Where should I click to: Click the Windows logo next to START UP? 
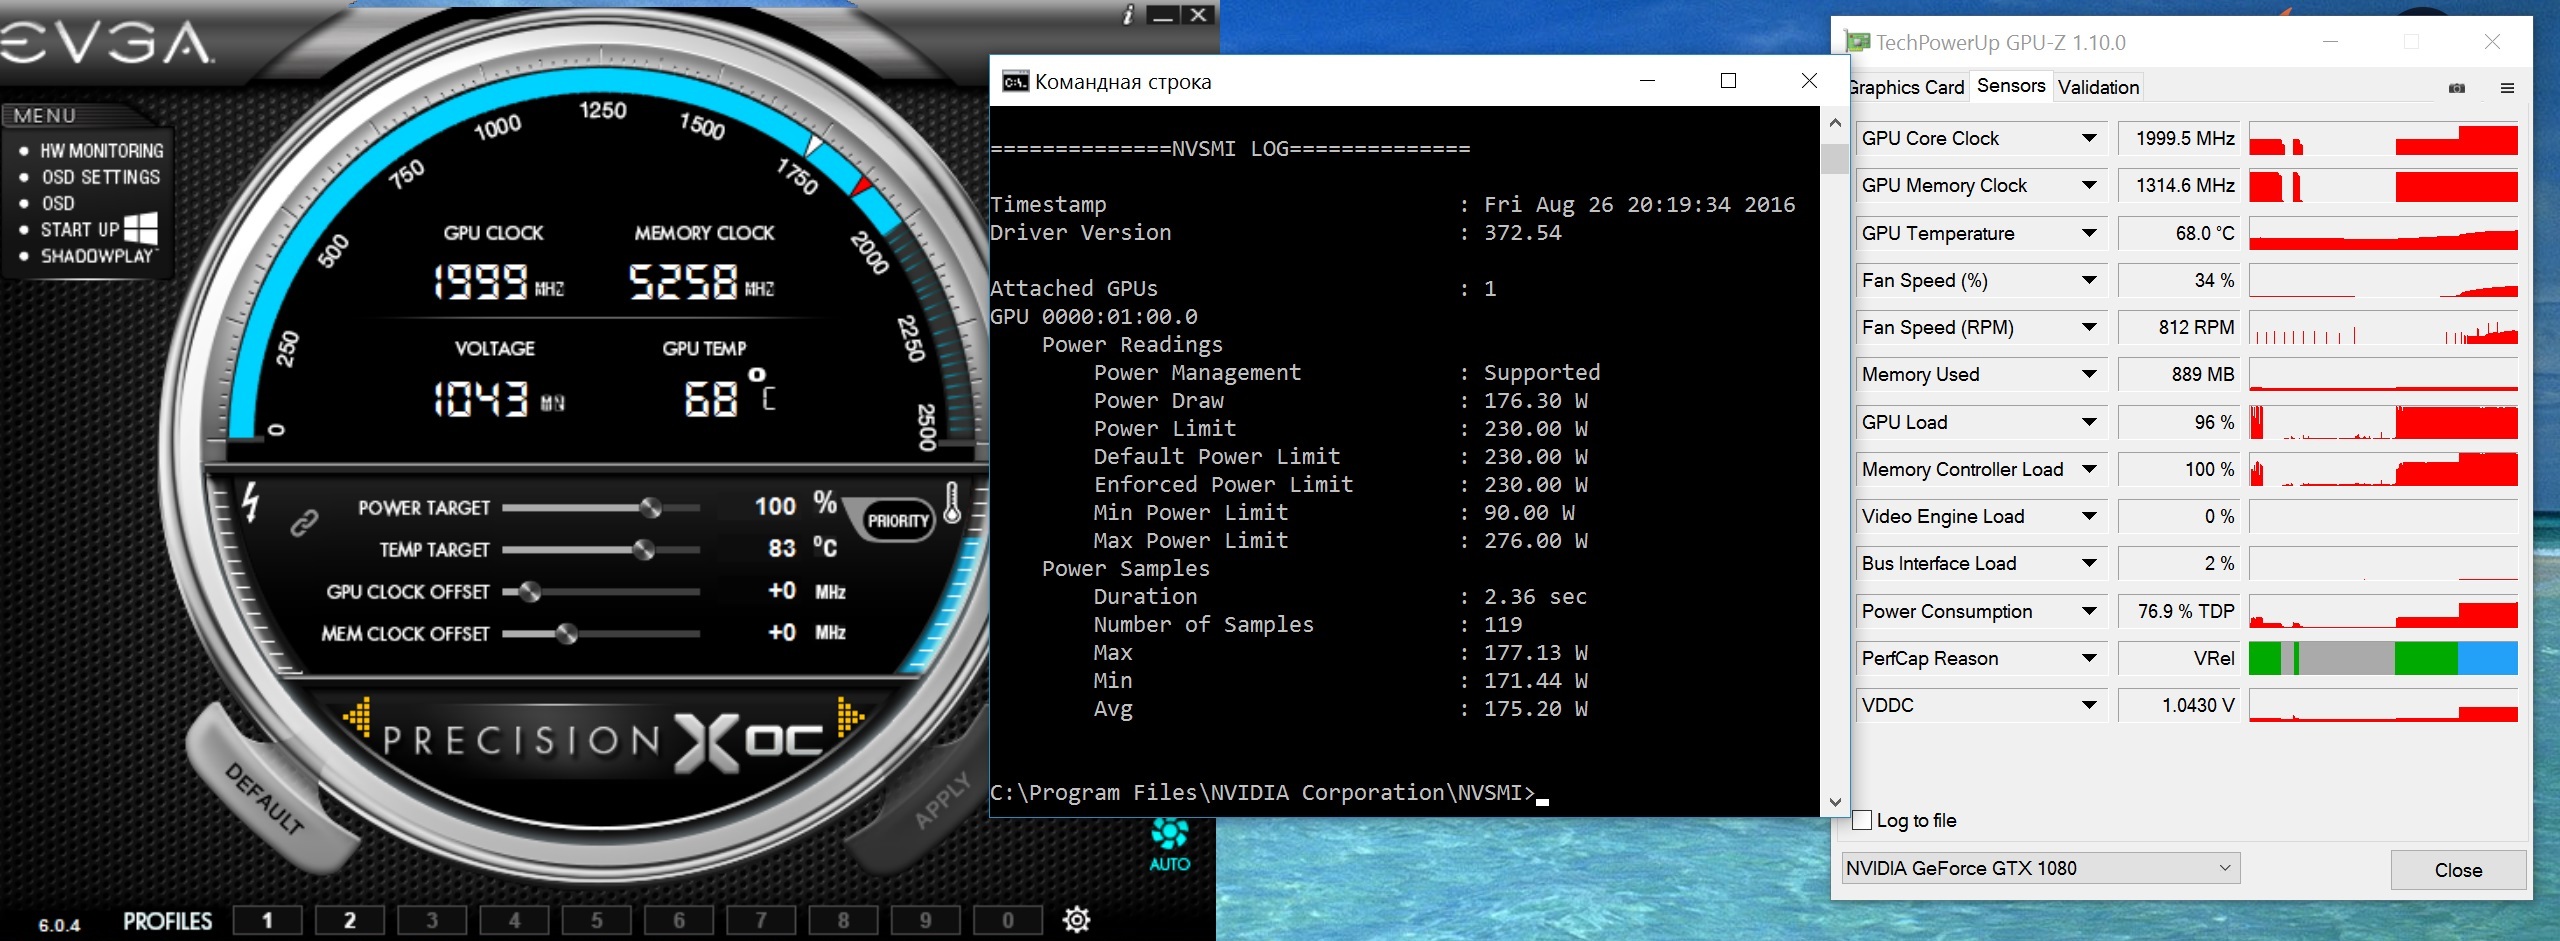coord(141,228)
